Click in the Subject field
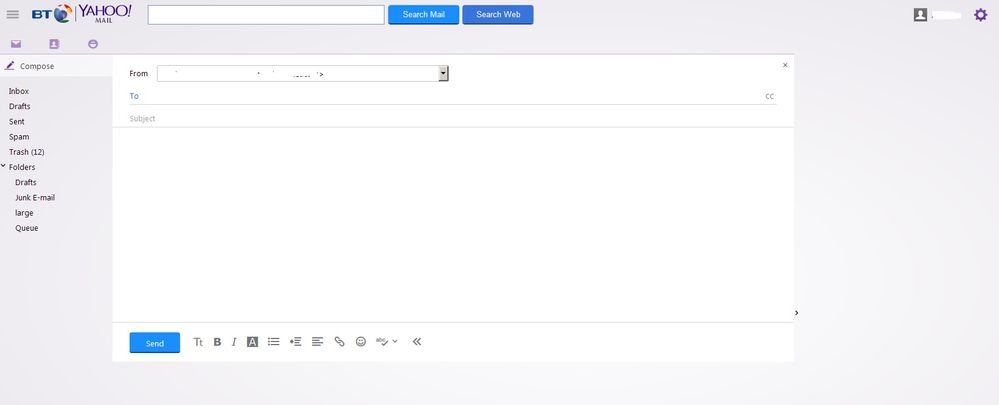This screenshot has width=999, height=405. point(453,118)
